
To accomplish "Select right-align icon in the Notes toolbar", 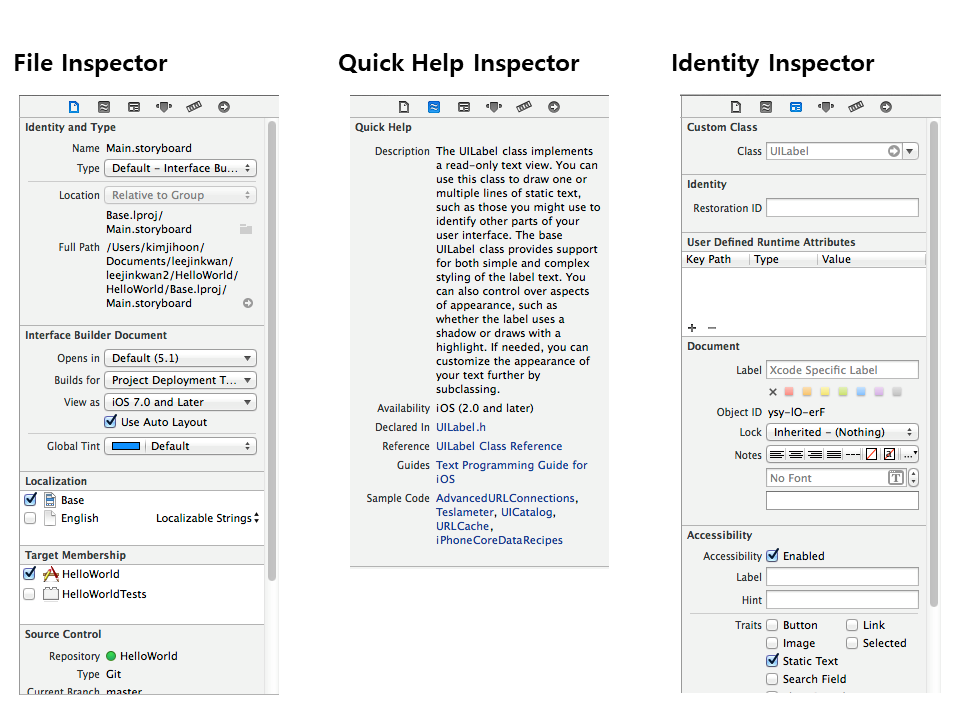I will tap(815, 455).
